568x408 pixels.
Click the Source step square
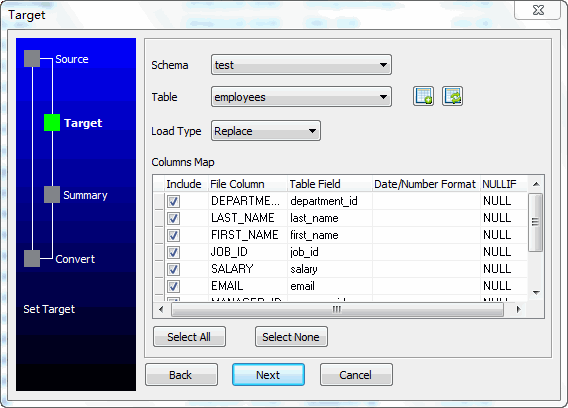pos(32,58)
